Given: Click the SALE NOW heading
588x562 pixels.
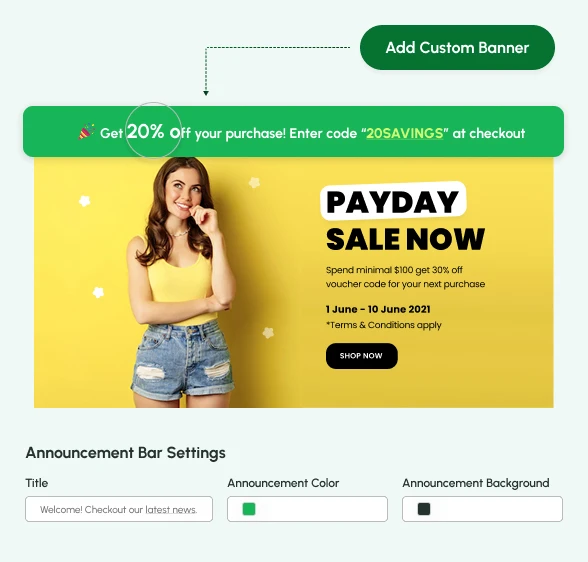Looking at the screenshot, I should [x=405, y=239].
